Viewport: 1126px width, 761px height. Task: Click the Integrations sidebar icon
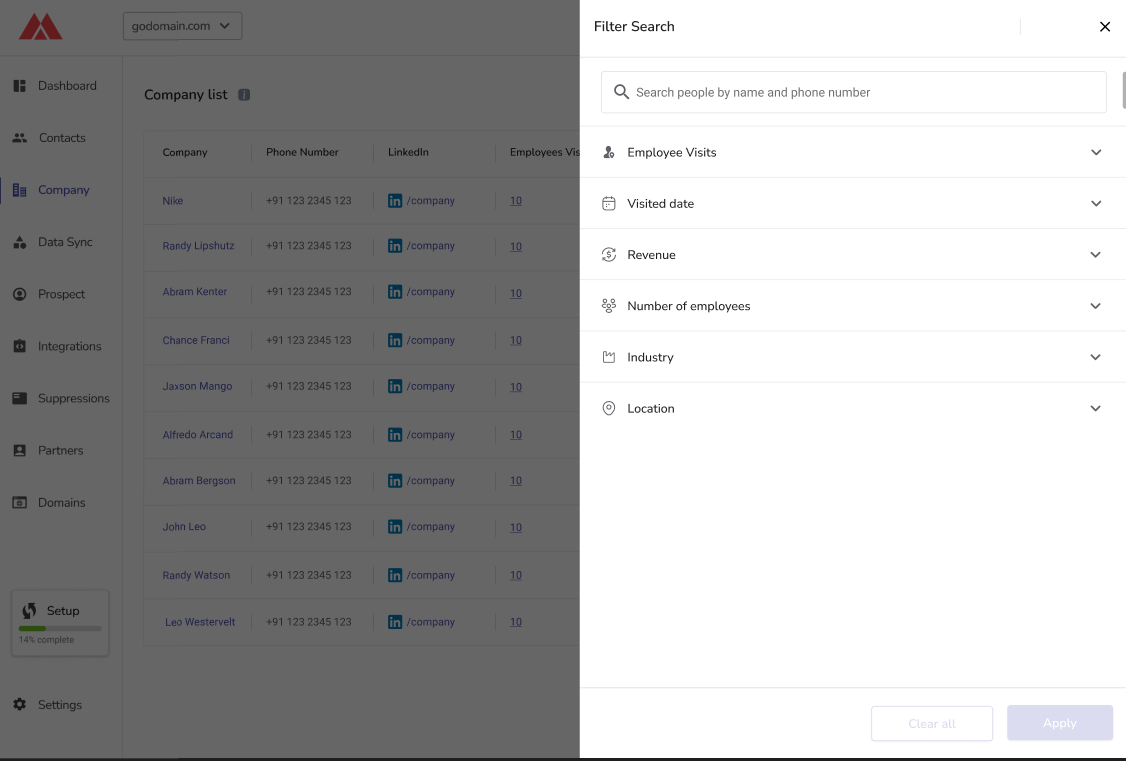point(19,346)
